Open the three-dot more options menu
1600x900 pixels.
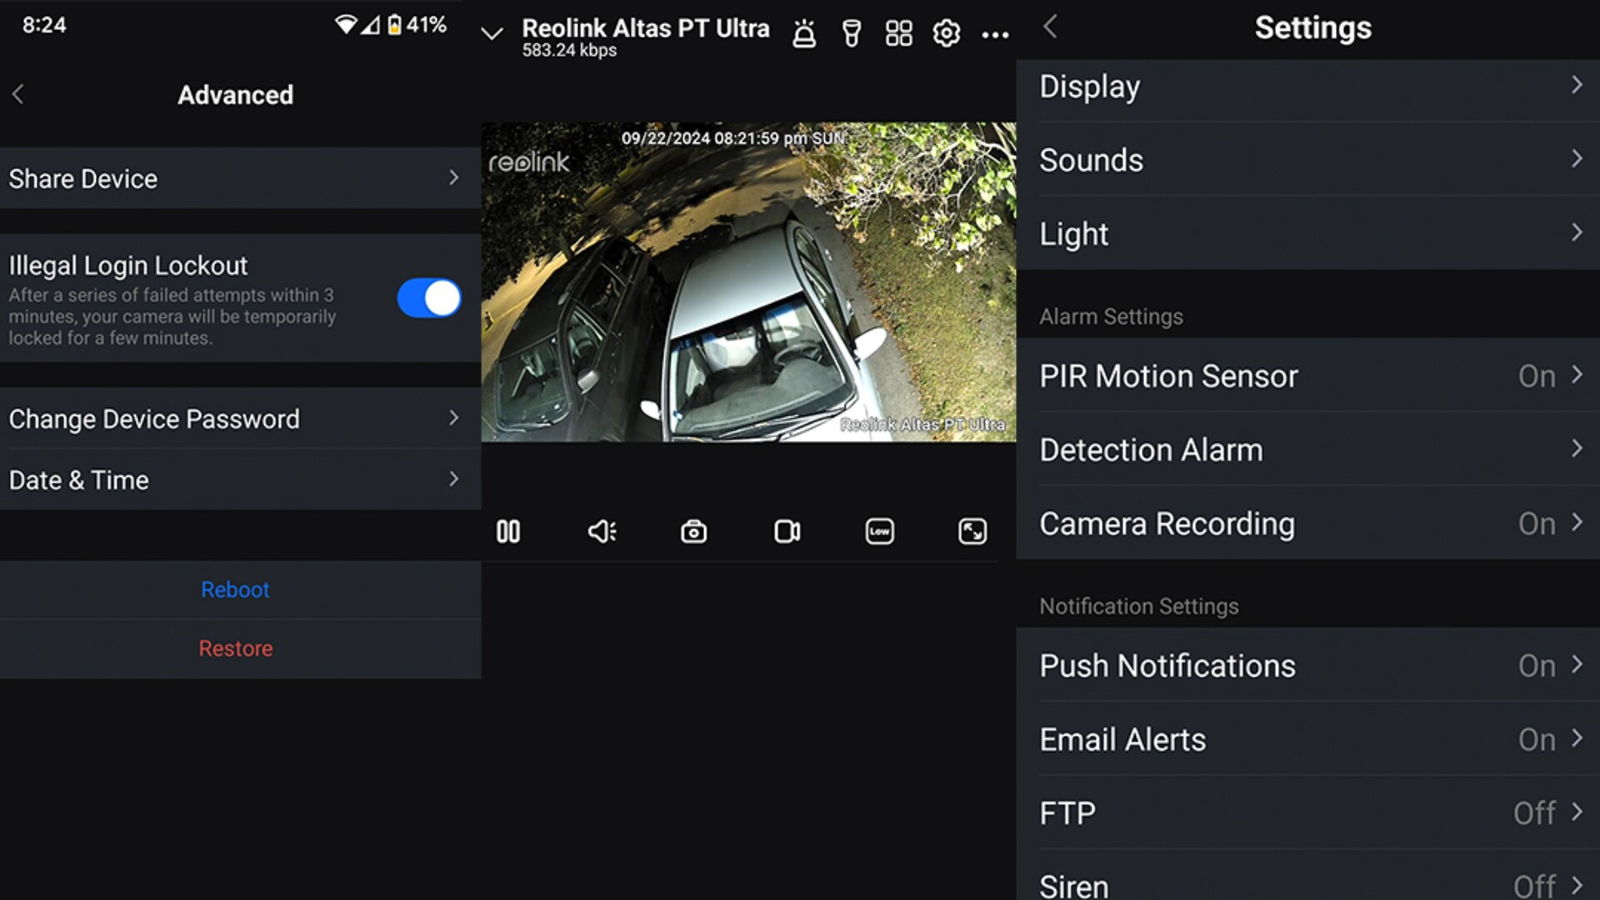(x=994, y=35)
